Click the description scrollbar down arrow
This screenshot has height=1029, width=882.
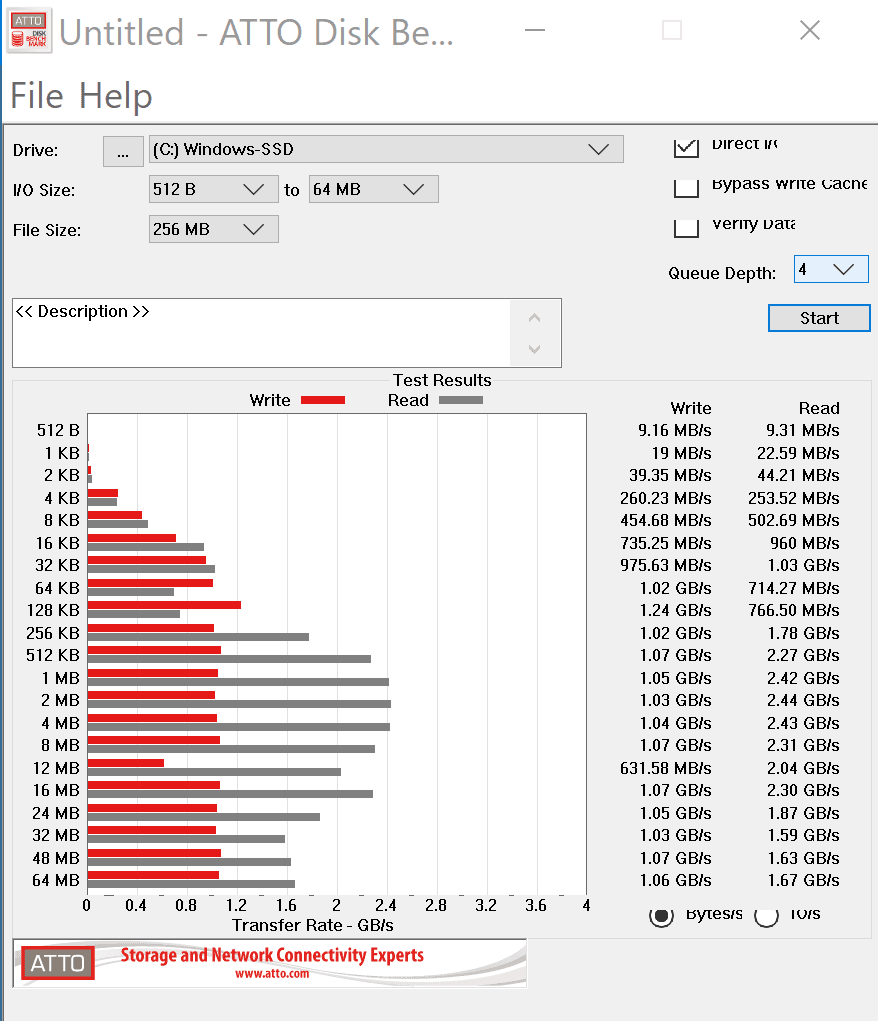click(x=535, y=349)
